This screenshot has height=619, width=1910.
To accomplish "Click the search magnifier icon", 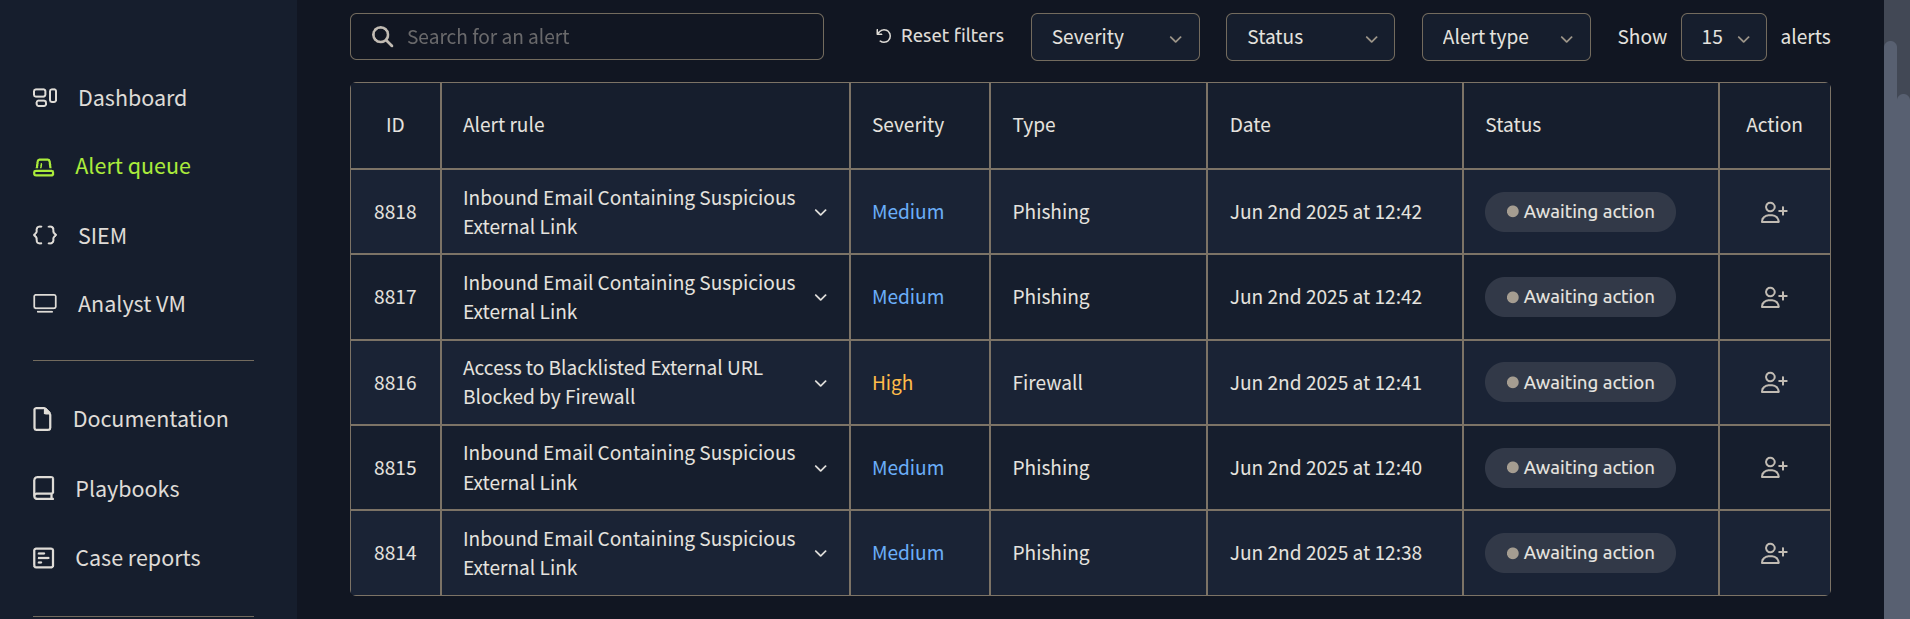I will pos(382,36).
